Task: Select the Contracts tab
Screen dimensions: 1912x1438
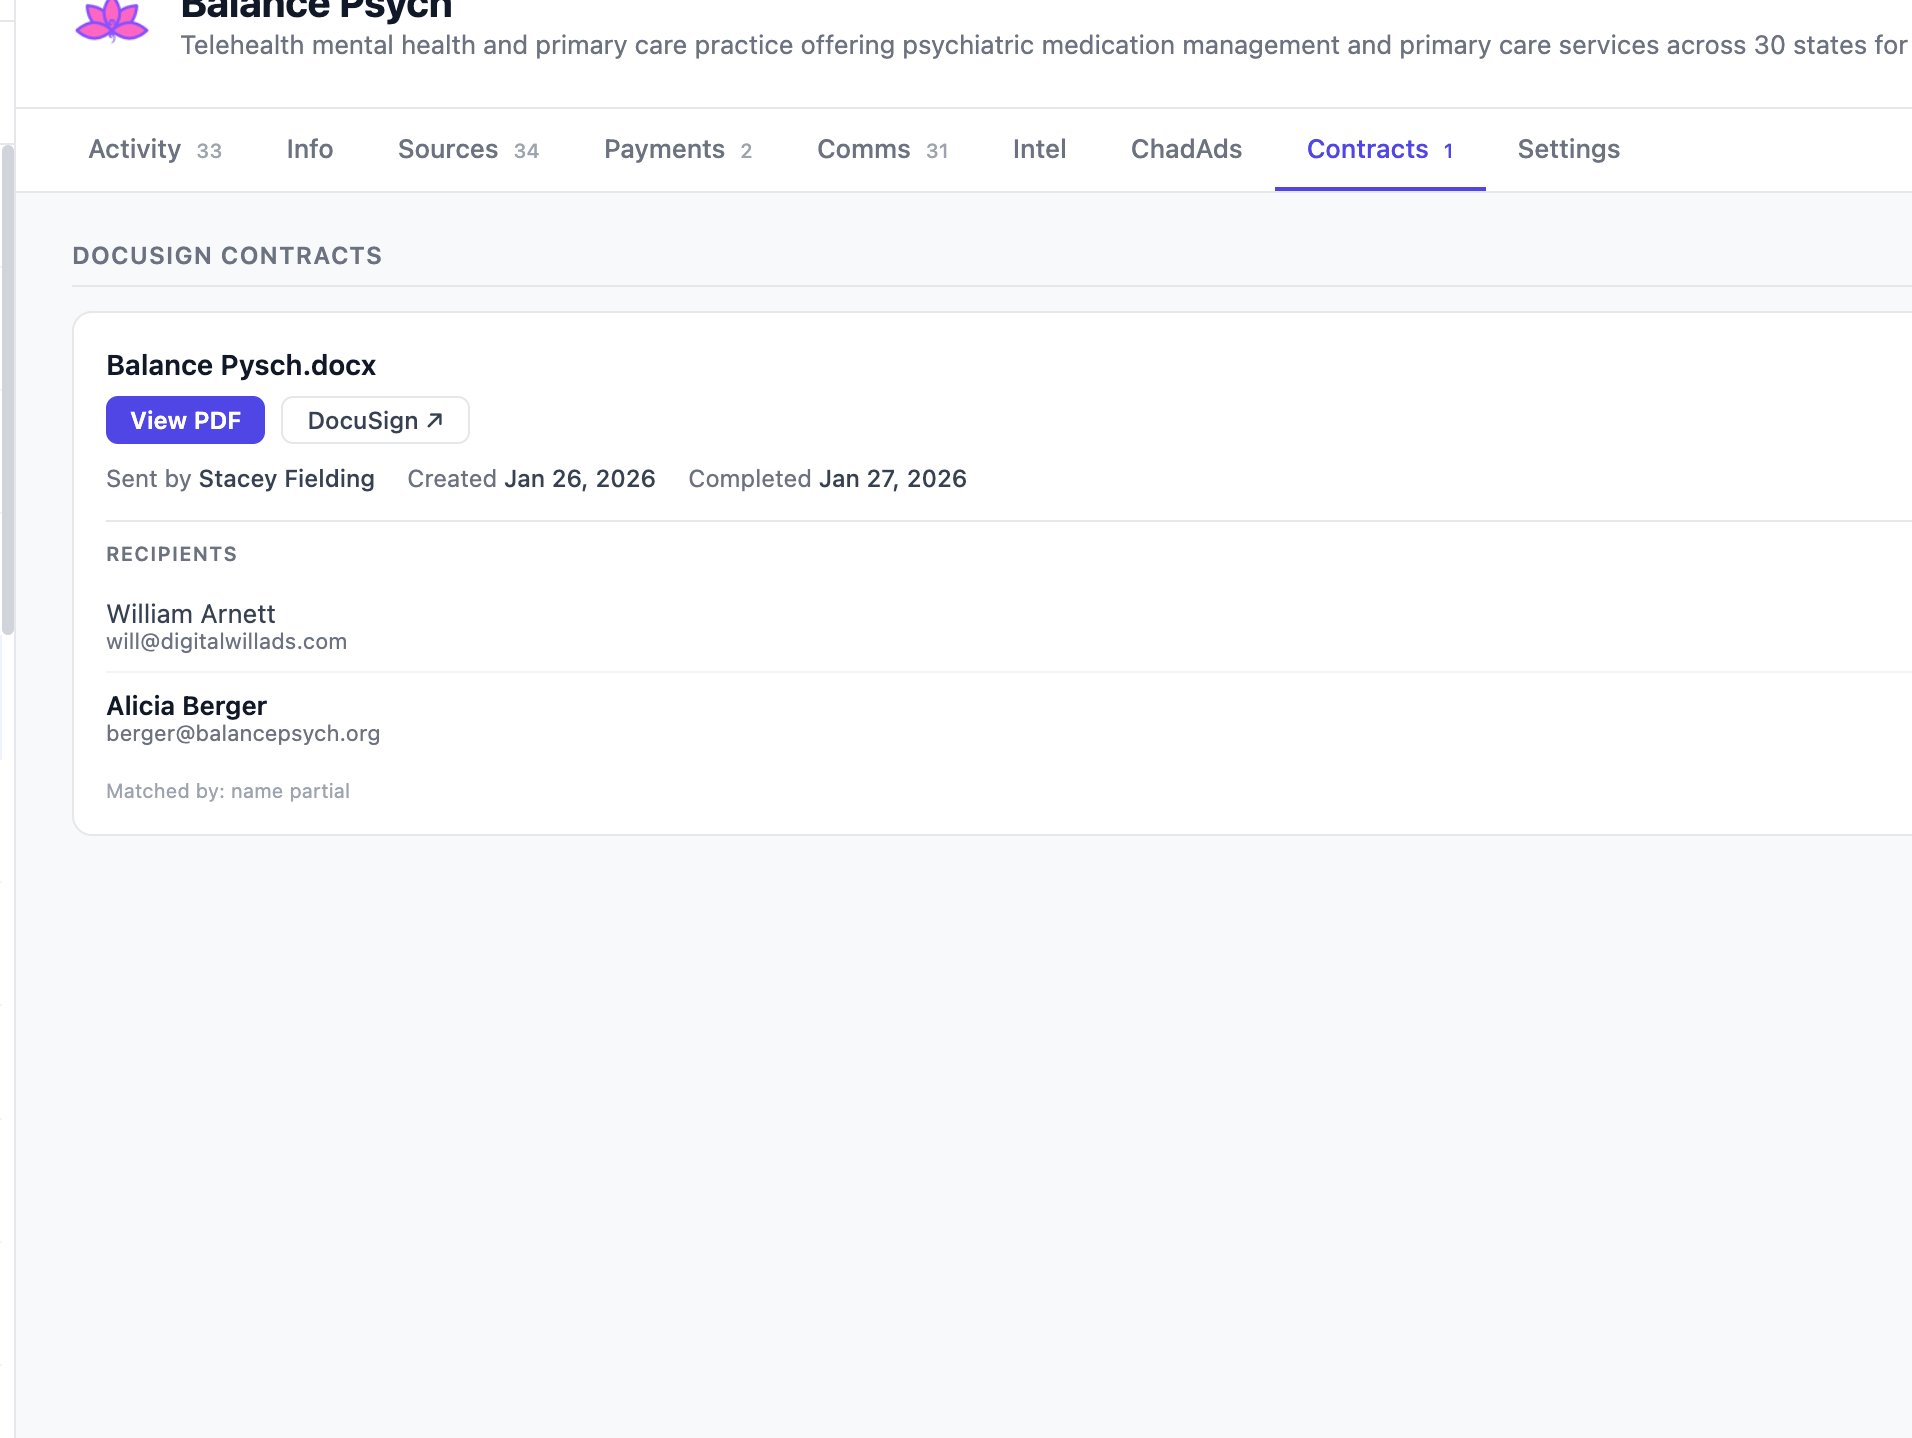Action: click(1368, 149)
